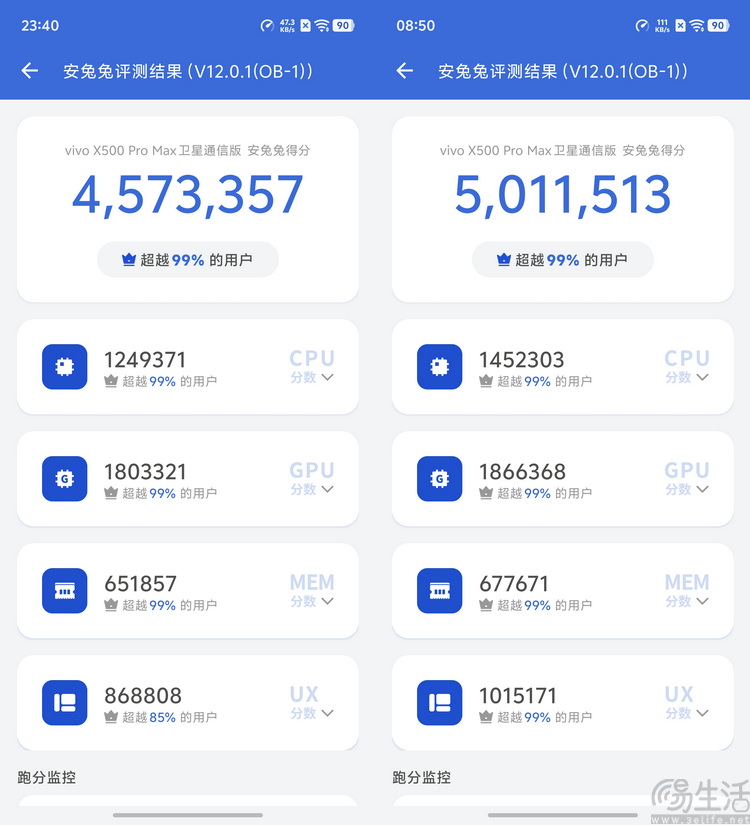Tap CPU chip icon beside 1452303
Screen dimensions: 750x825
[439, 367]
